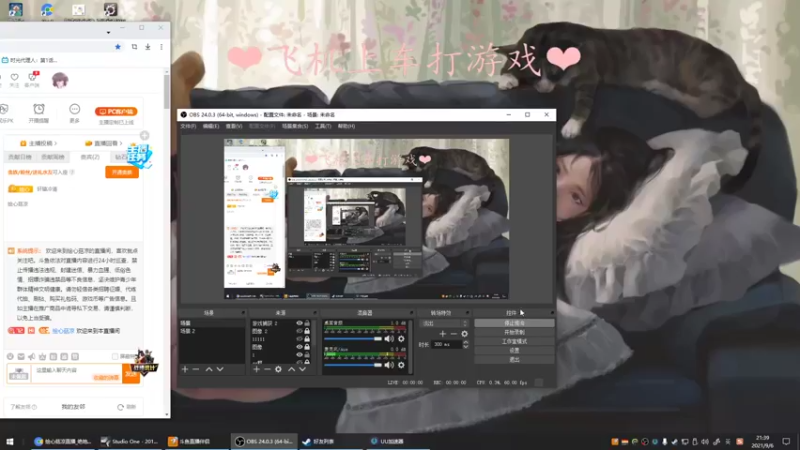
Task: Add a new scene with the plus icon
Action: [185, 369]
